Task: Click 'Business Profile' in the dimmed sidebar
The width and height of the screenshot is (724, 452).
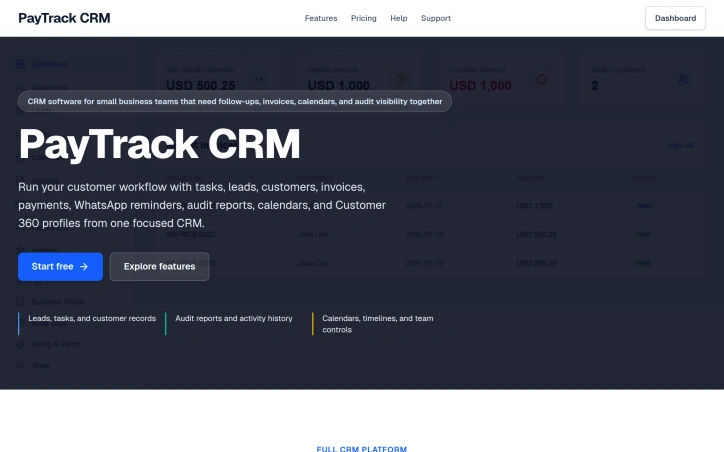Action: pyautogui.click(x=58, y=302)
